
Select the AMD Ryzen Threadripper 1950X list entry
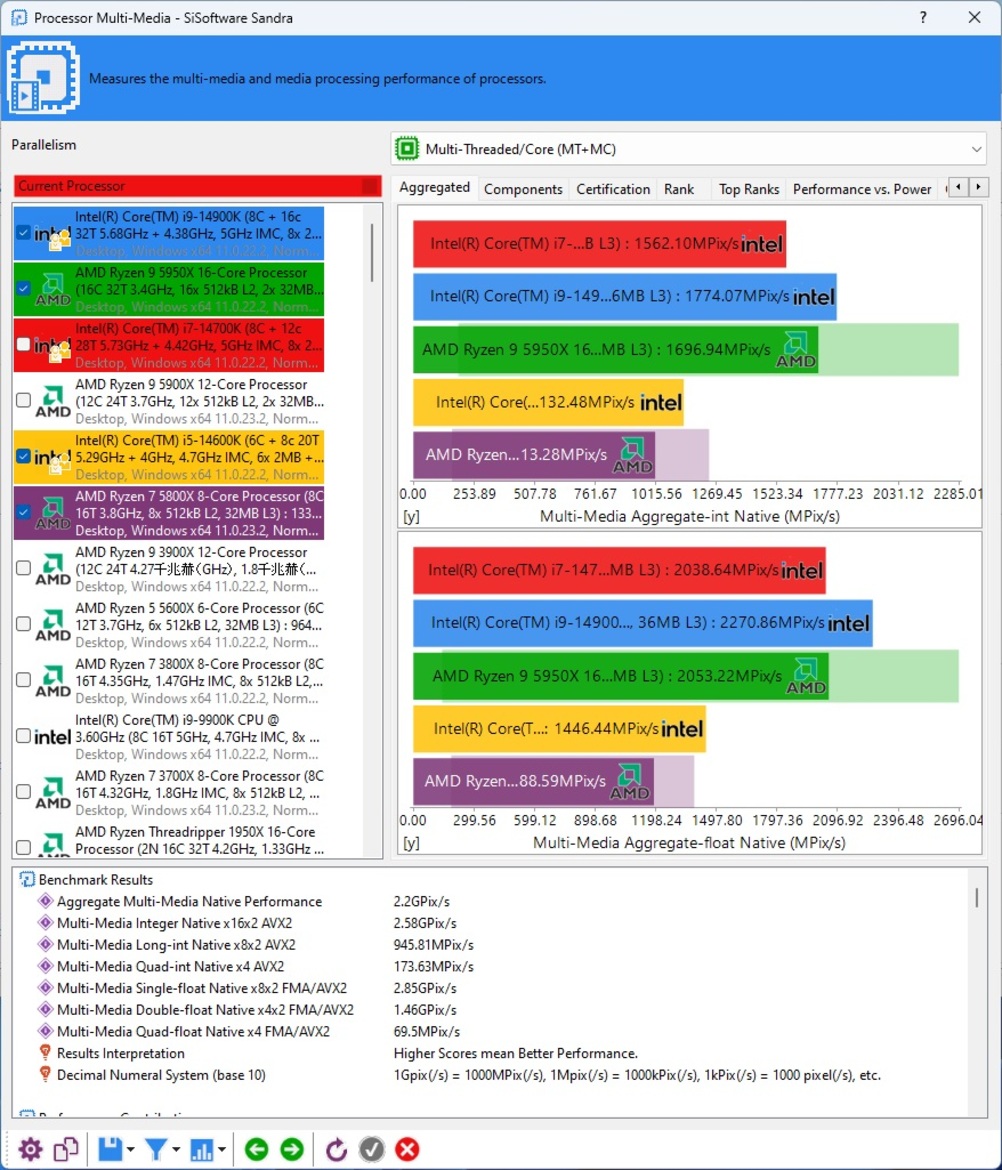point(169,840)
